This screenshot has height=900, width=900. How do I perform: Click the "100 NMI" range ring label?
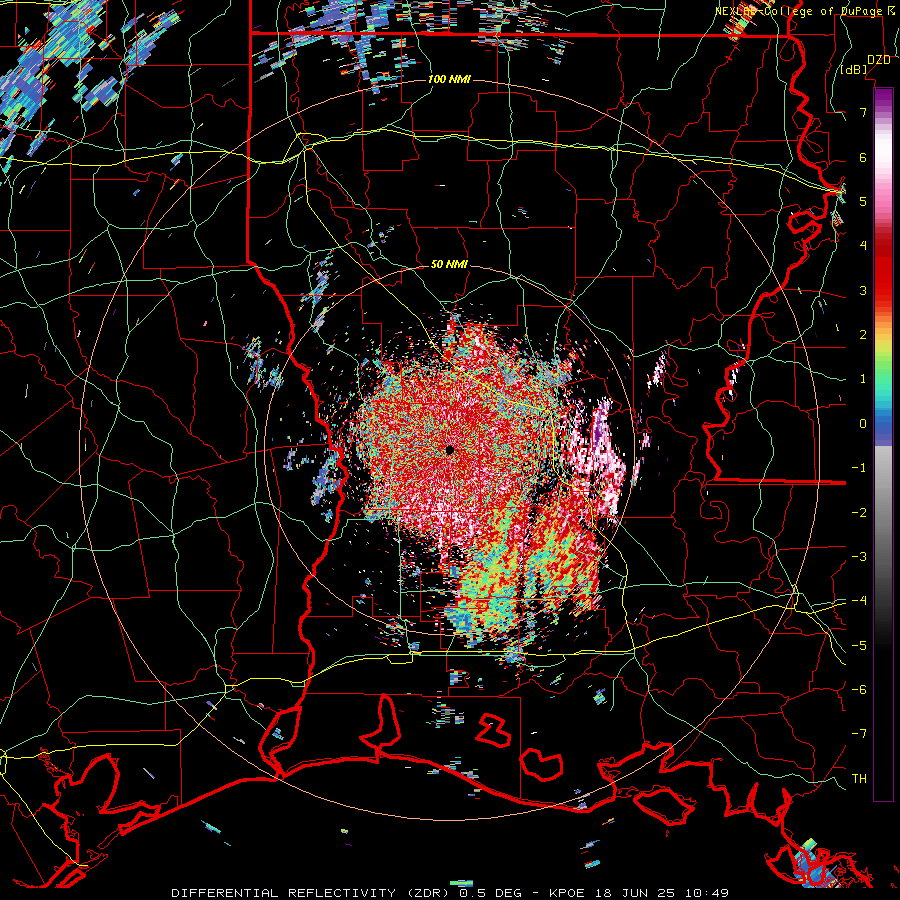449,79
